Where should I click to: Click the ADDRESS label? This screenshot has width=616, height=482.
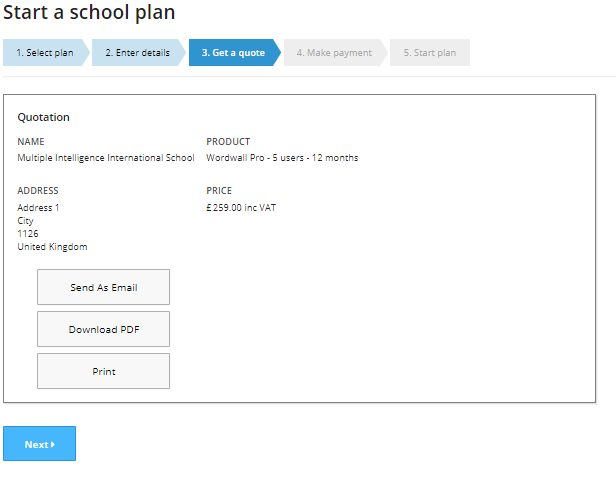38,191
